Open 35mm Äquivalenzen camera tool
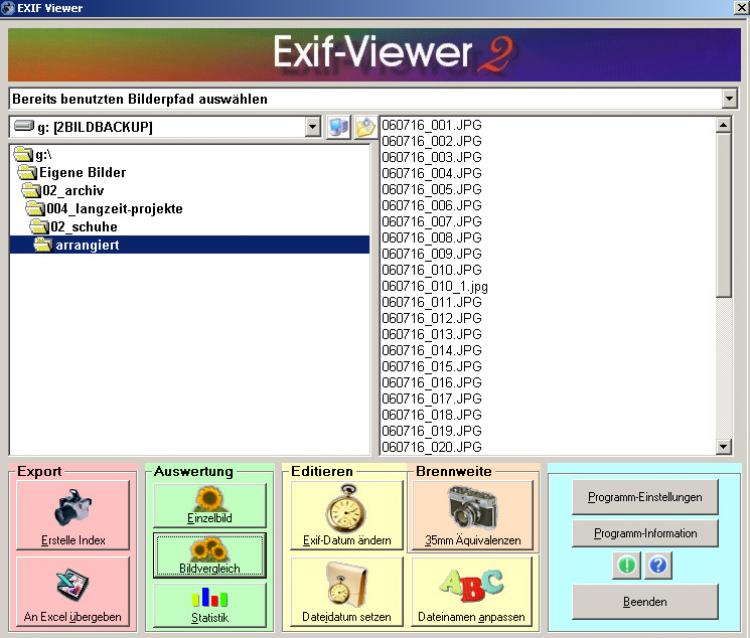Viewport: 750px width, 638px height. (472, 515)
